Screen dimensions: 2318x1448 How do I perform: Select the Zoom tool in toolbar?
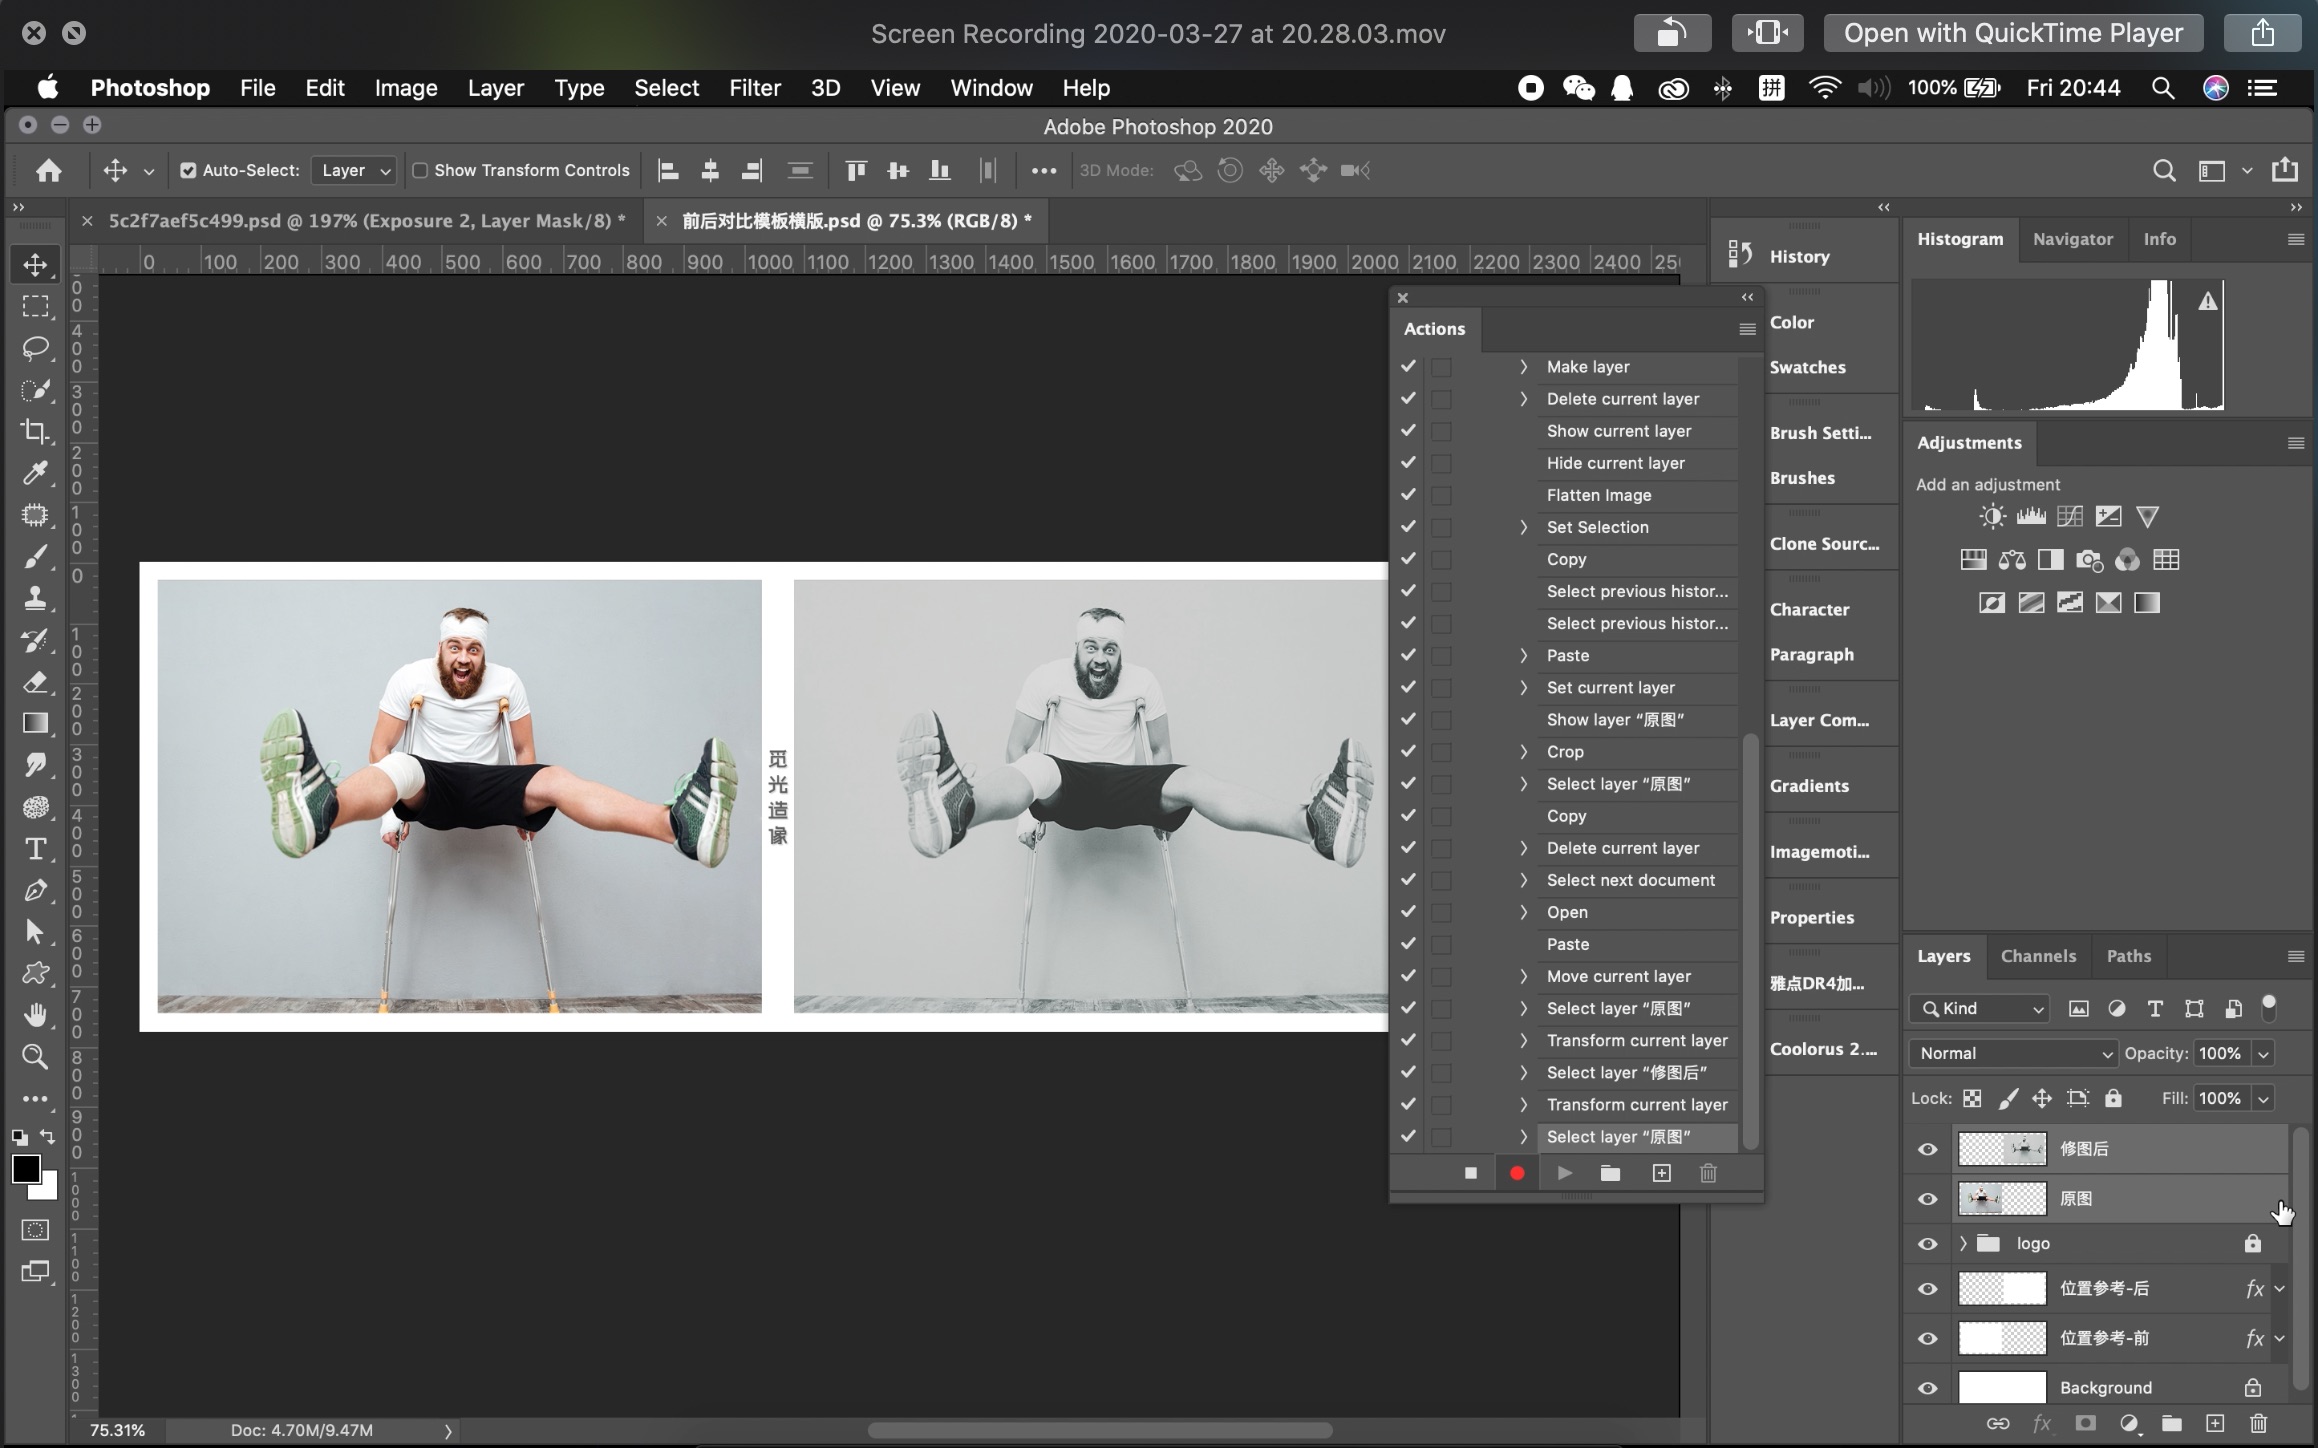35,1056
